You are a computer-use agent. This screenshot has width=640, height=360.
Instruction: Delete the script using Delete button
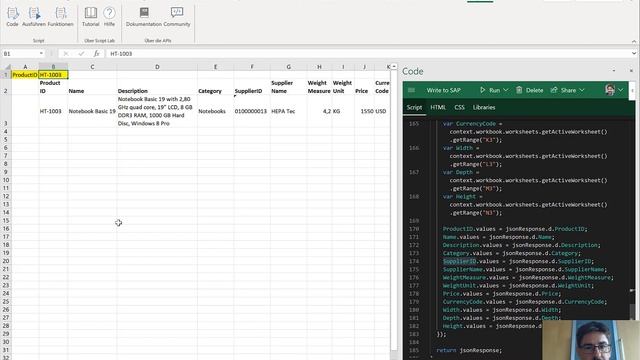(x=530, y=90)
